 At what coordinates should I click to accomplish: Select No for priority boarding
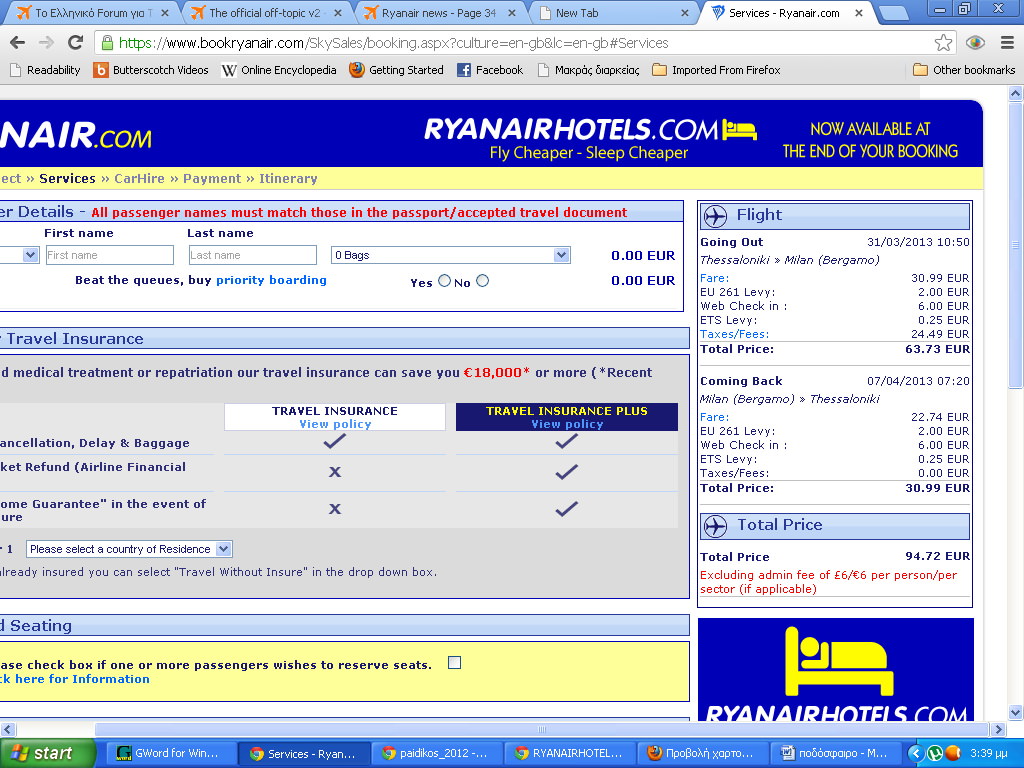pos(483,281)
